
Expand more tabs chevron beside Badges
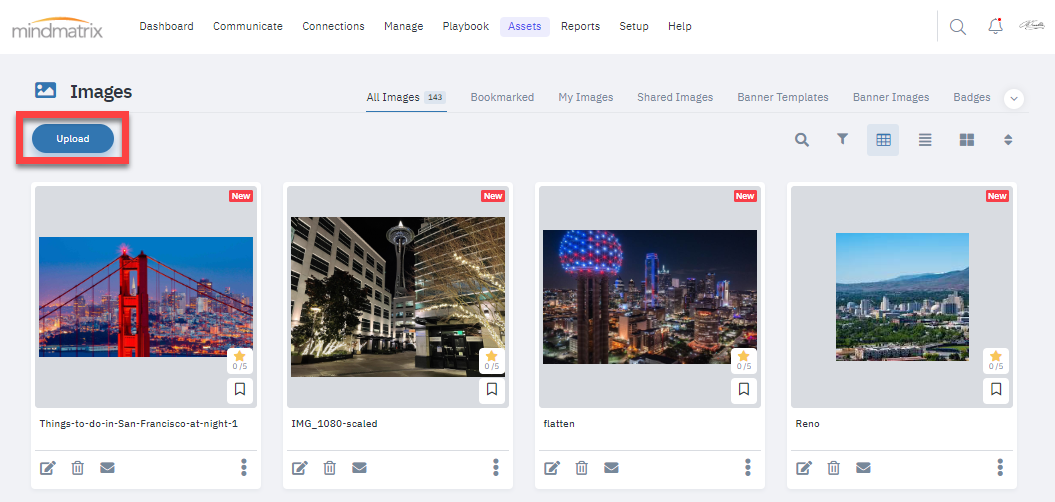(x=1014, y=99)
